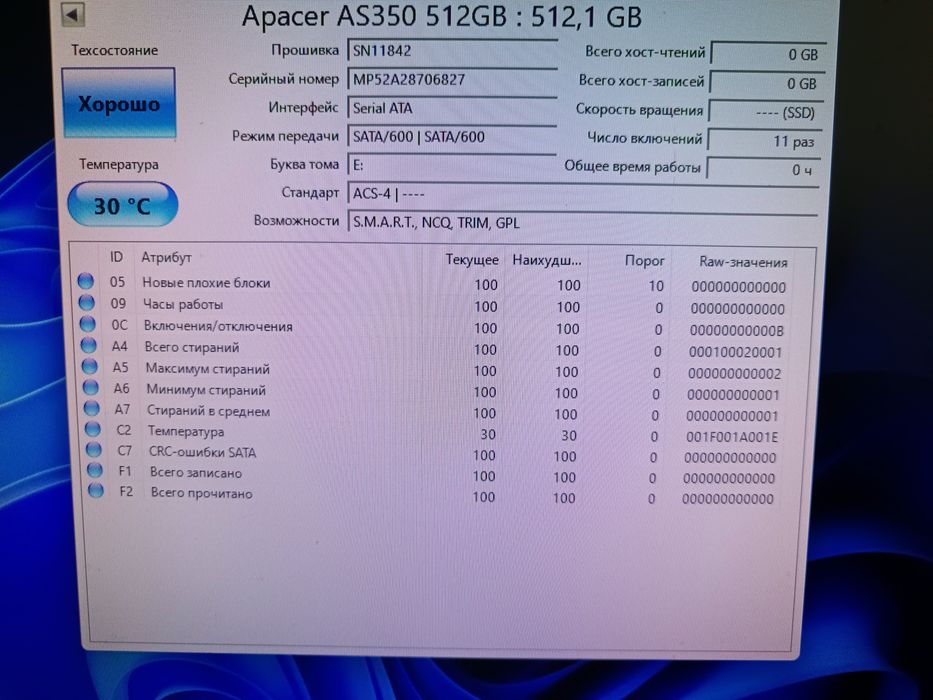Click the previous disk arrow button

coord(73,15)
